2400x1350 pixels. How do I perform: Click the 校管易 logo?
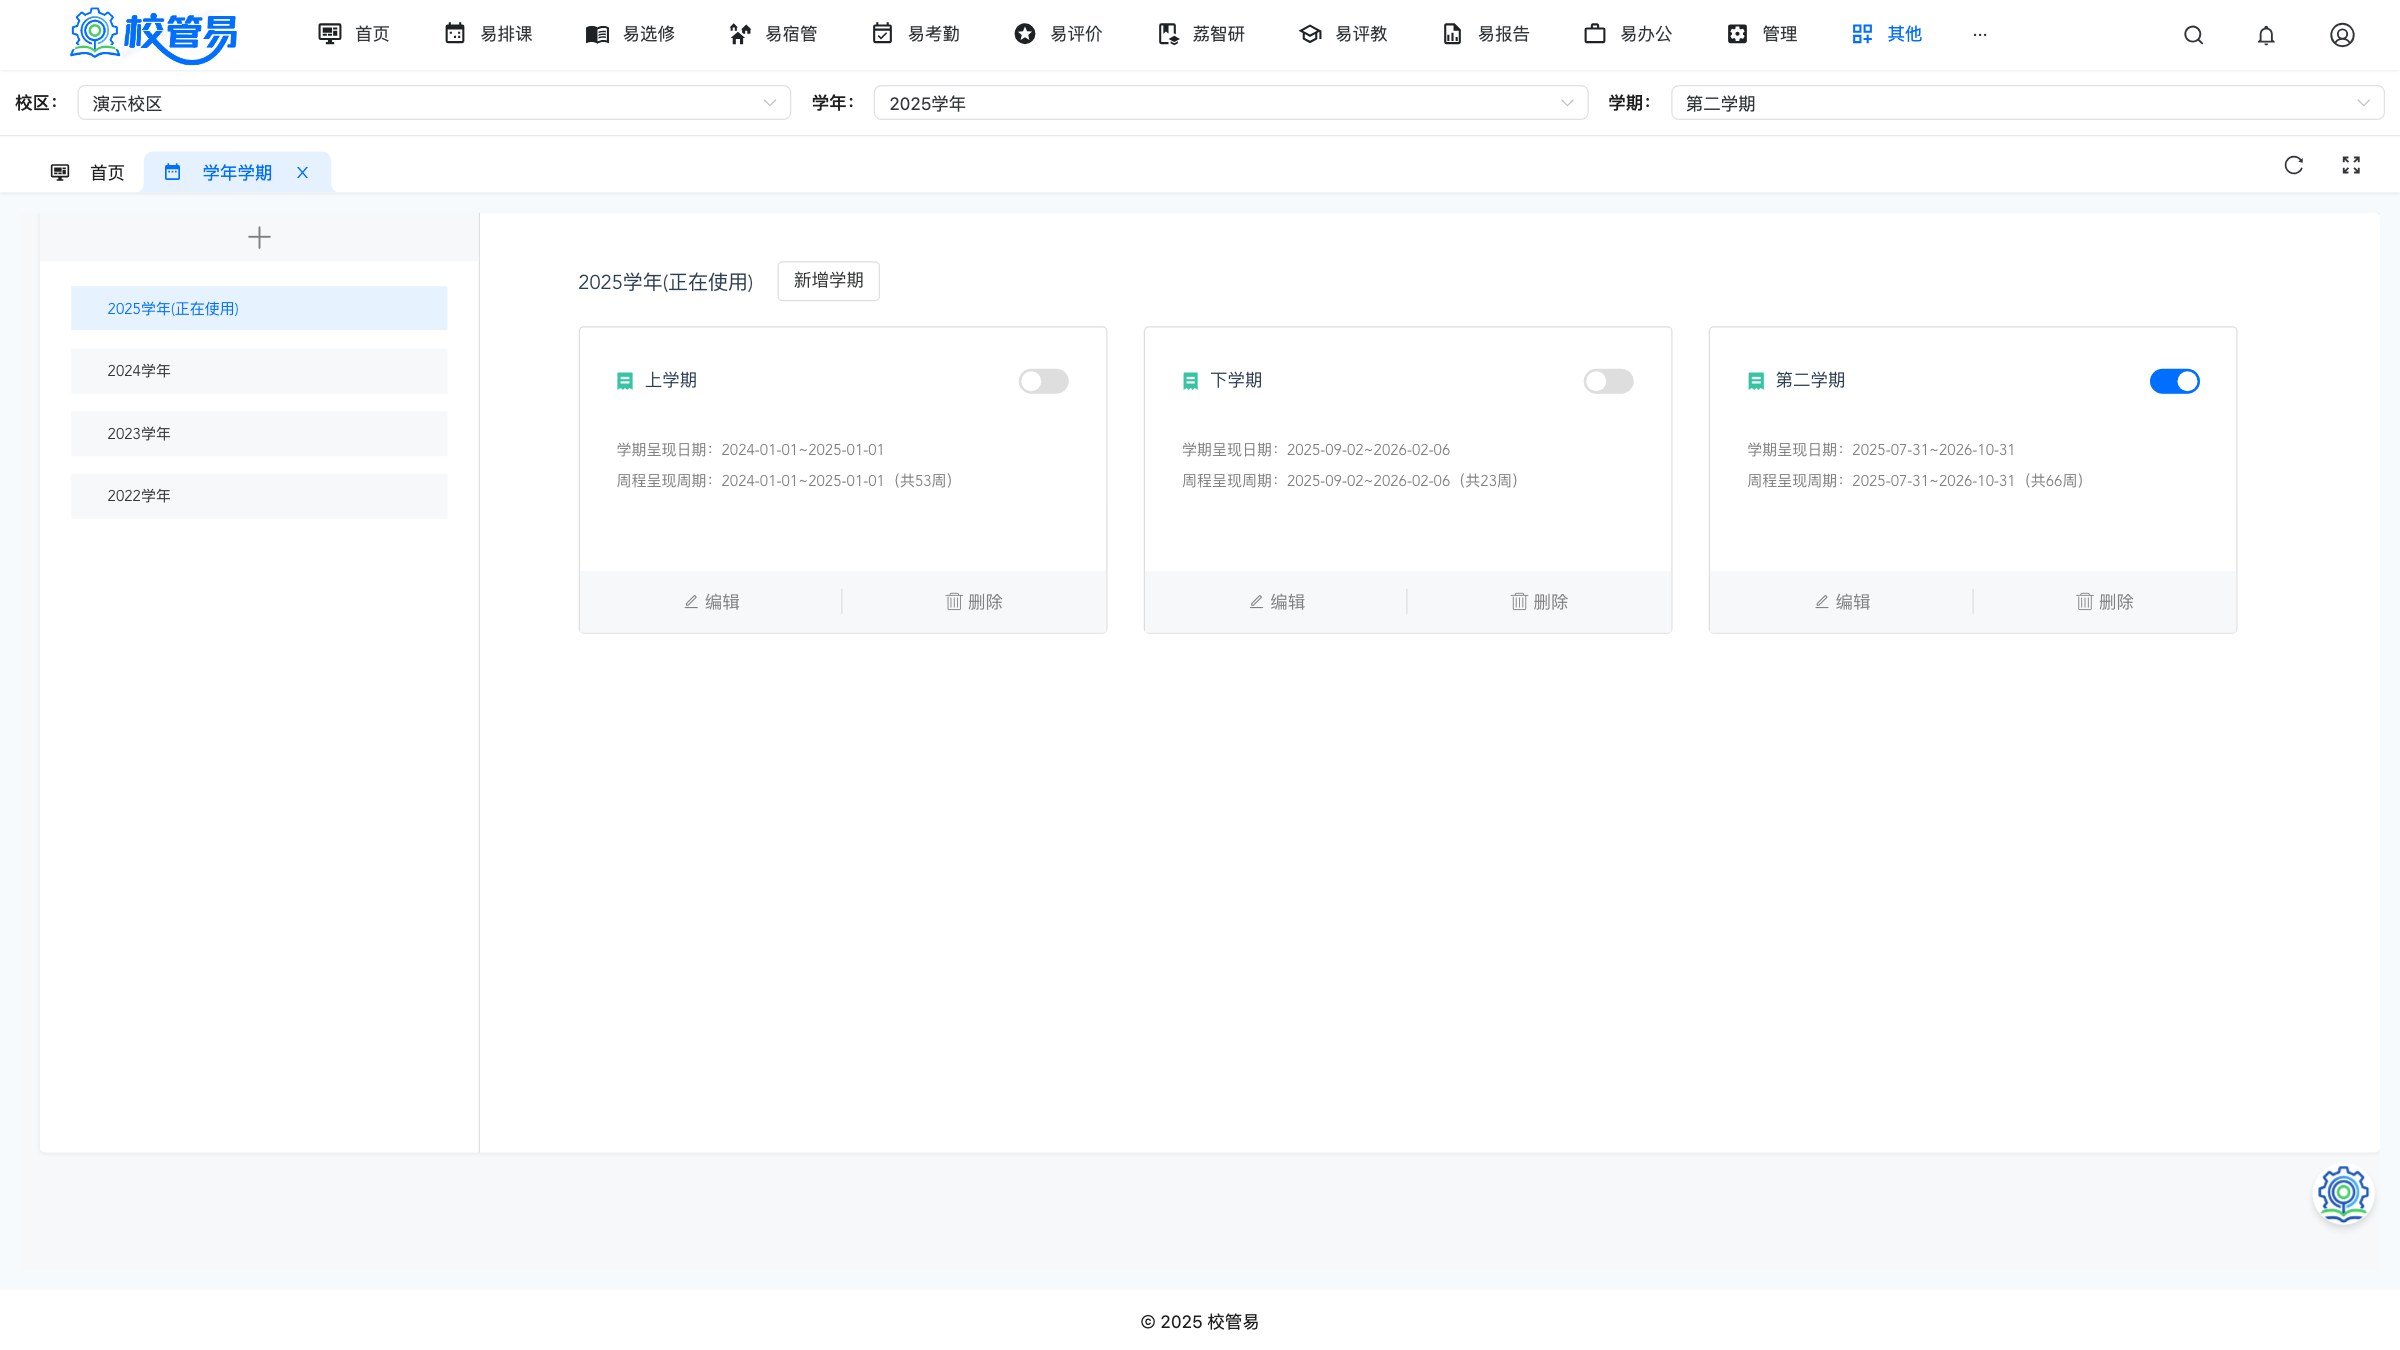(x=154, y=35)
